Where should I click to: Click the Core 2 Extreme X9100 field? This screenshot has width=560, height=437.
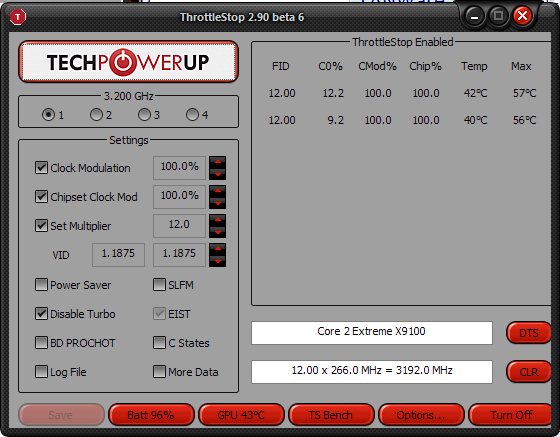coord(372,333)
